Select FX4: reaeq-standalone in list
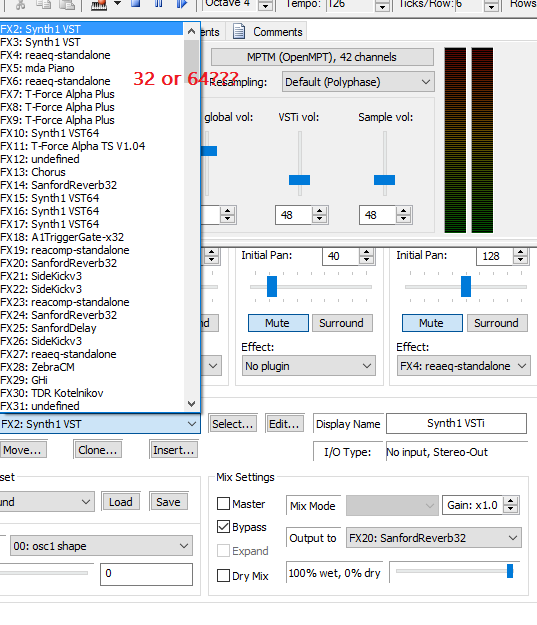537x625 pixels. tap(92, 55)
